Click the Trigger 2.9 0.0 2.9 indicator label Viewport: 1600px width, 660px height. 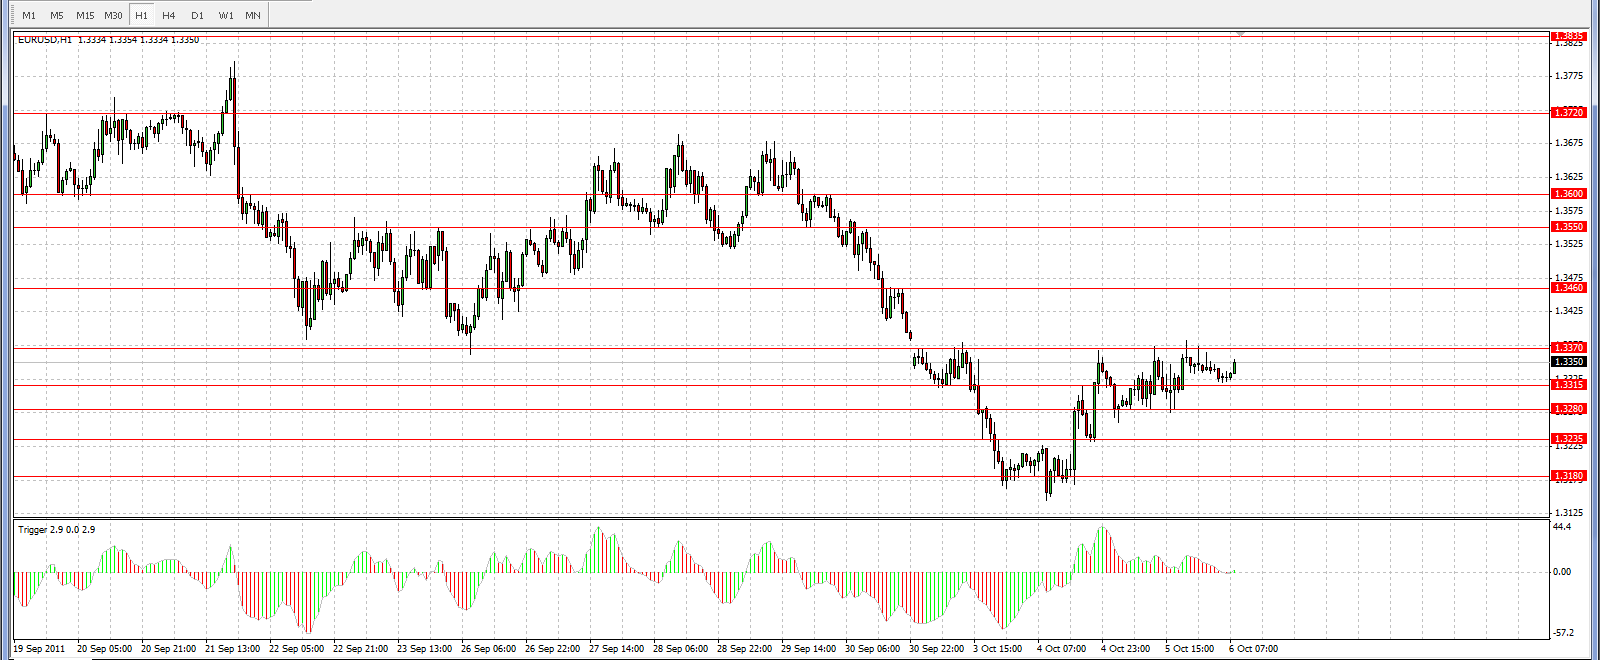(57, 530)
